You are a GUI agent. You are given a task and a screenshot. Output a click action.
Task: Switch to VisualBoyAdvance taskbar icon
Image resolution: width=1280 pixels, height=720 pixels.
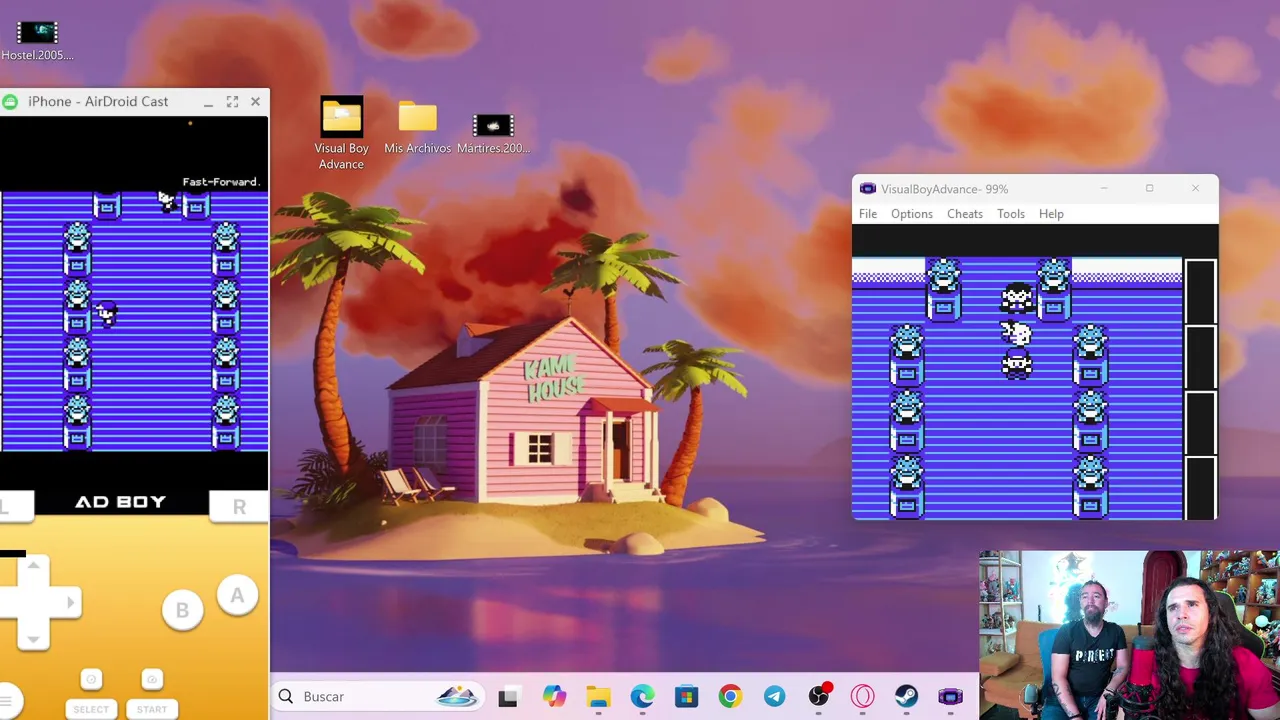pos(950,697)
